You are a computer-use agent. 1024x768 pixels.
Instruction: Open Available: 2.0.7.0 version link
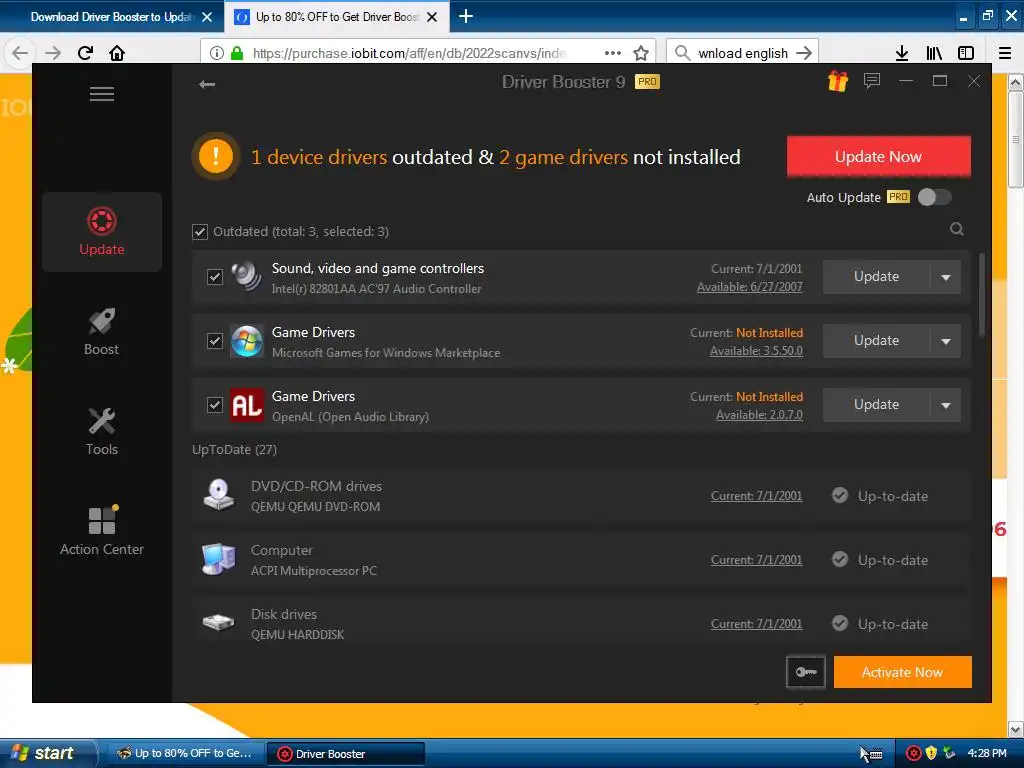(759, 415)
